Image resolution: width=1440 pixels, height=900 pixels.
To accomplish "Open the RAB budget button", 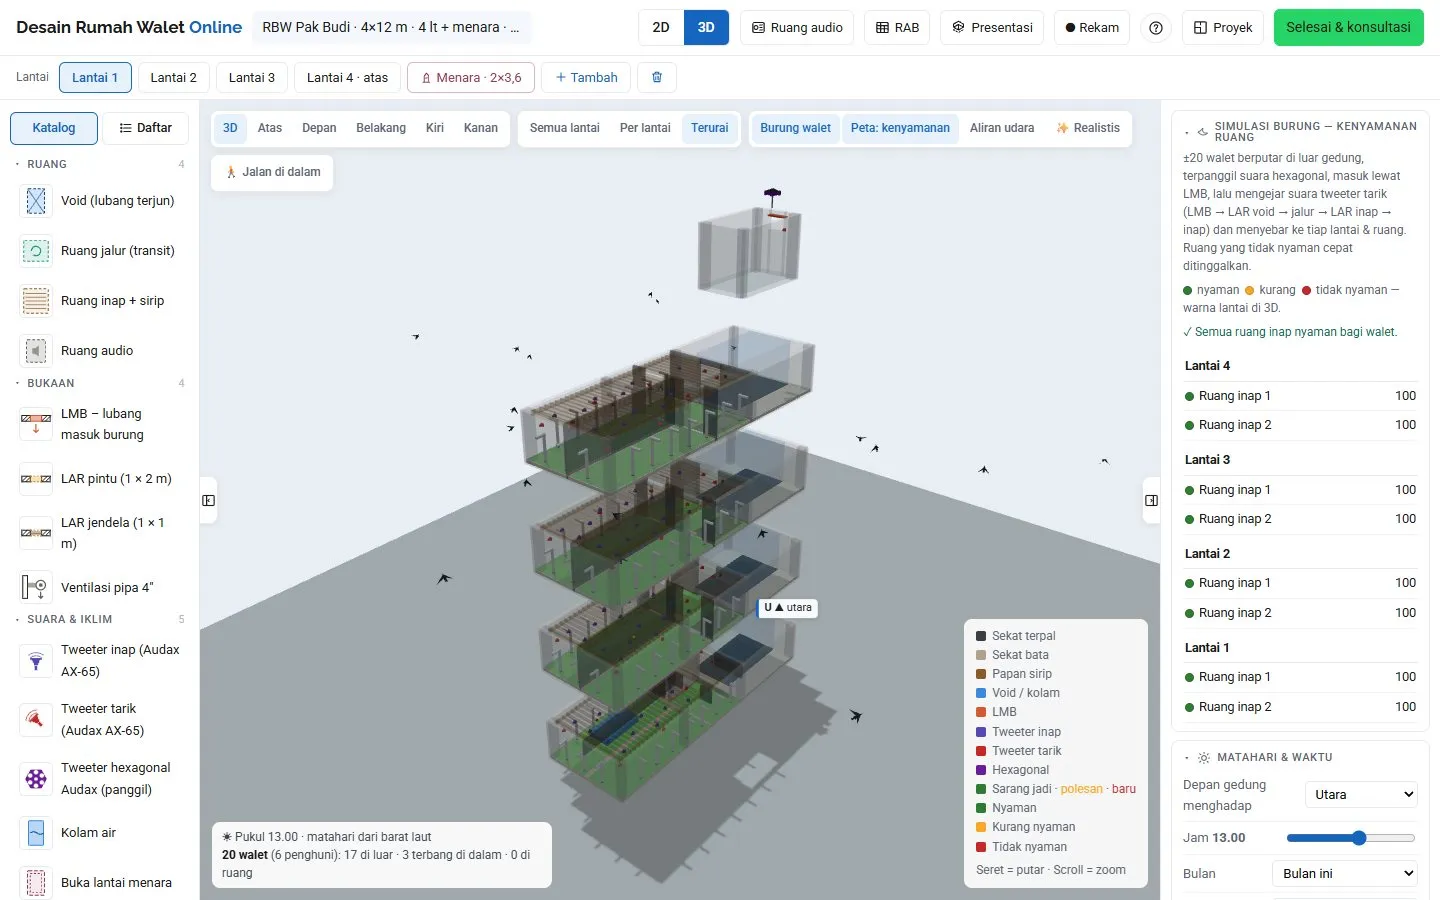I will (897, 28).
